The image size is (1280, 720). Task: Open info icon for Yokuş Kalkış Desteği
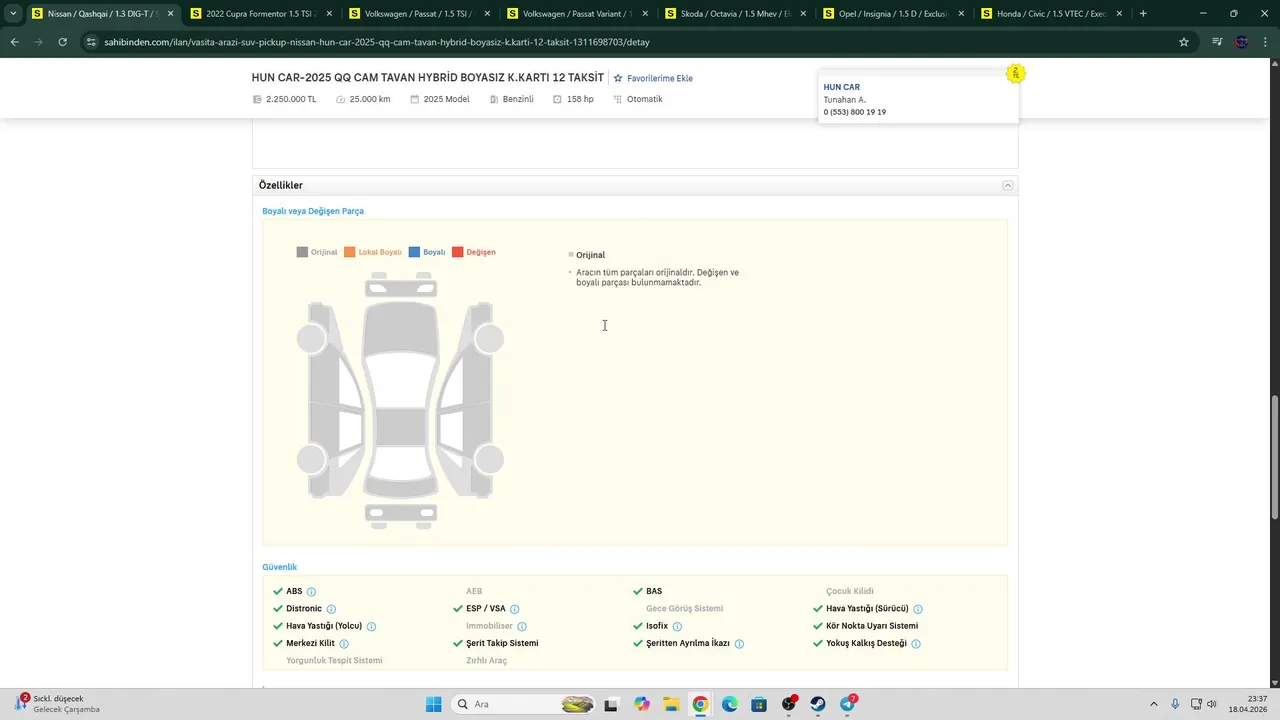pyautogui.click(x=916, y=644)
